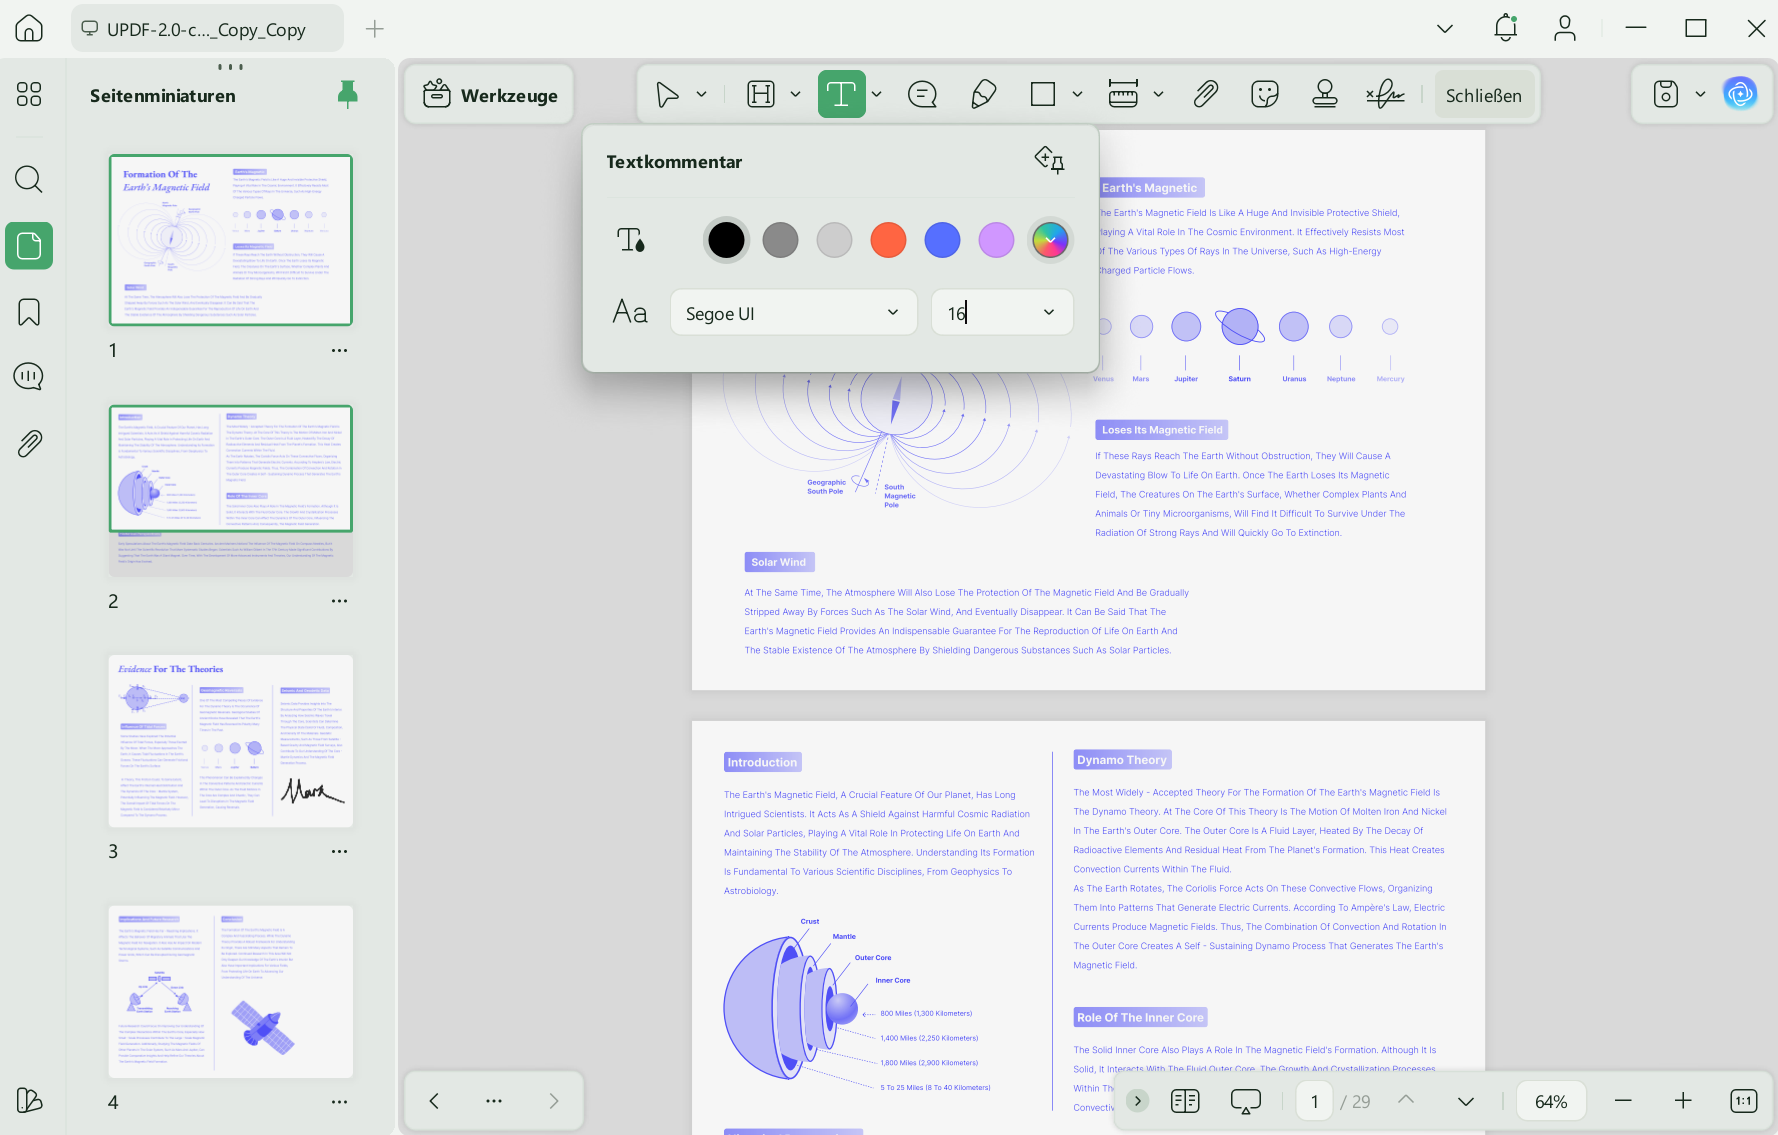The image size is (1778, 1135).
Task: Zoom out with the minus button
Action: (1623, 1101)
